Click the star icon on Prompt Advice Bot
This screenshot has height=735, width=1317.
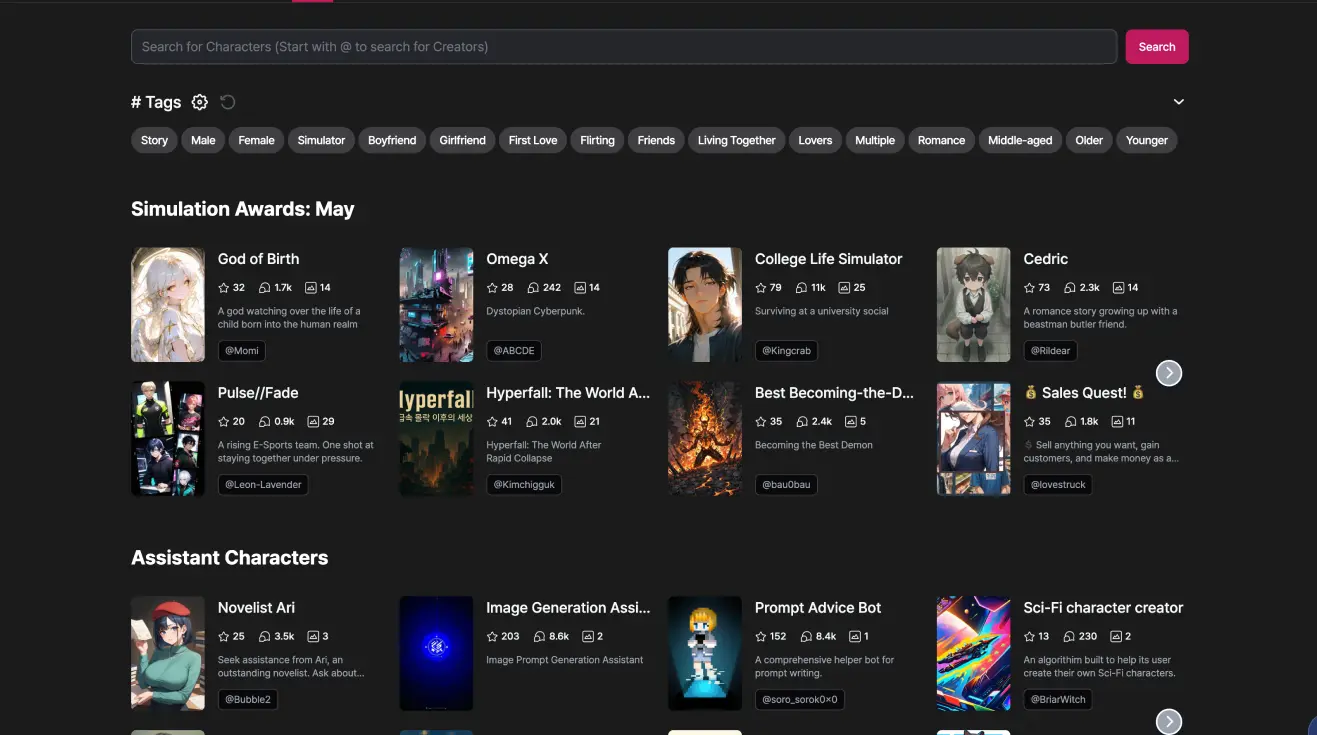click(x=761, y=637)
